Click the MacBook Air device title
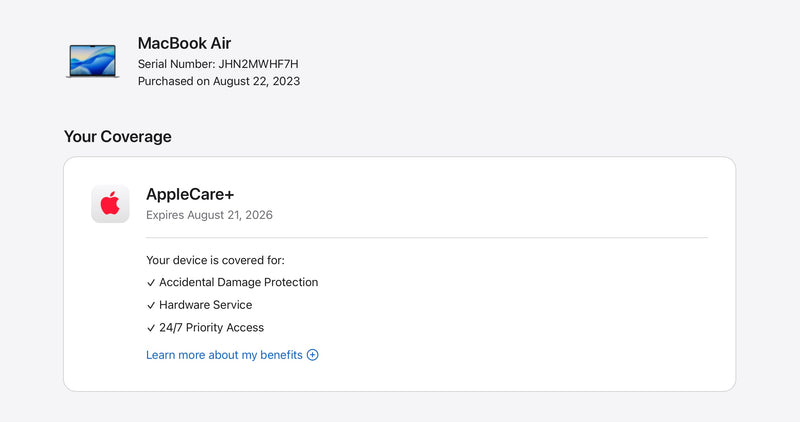Screen dimensions: 800x422 click(184, 43)
